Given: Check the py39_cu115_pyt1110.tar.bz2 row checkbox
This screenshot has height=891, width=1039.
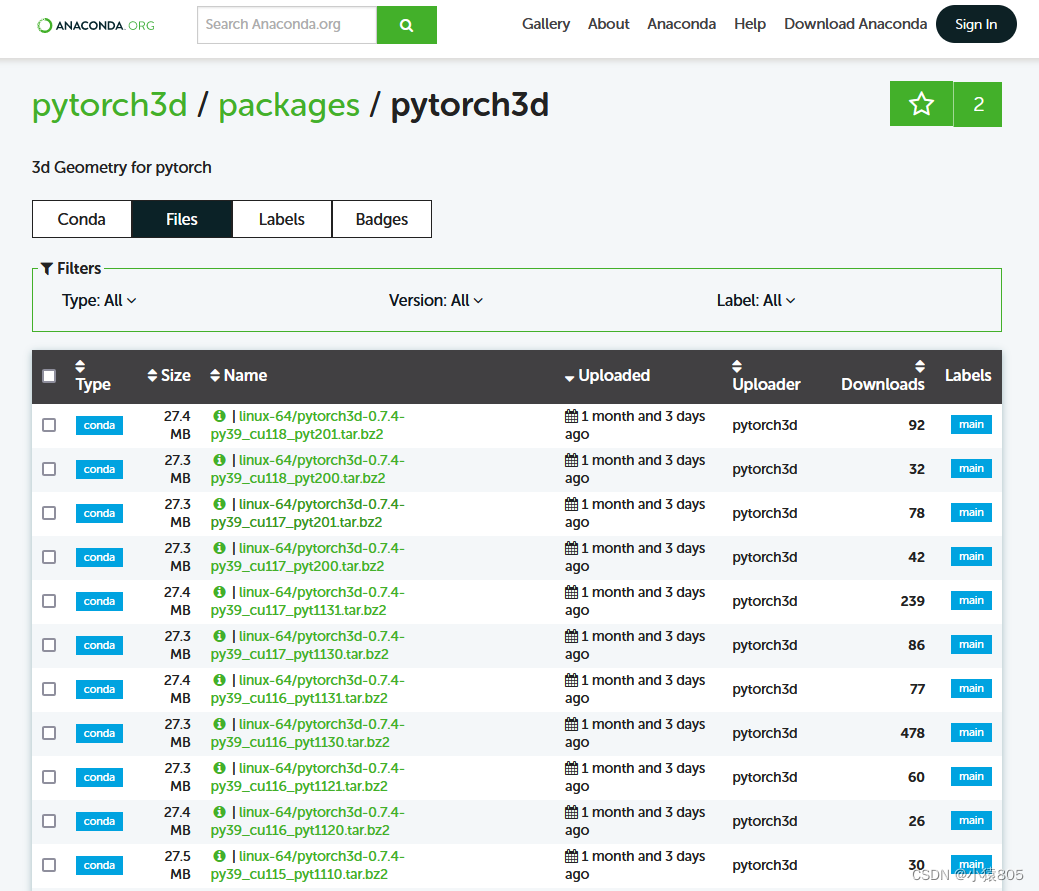Looking at the screenshot, I should [49, 865].
